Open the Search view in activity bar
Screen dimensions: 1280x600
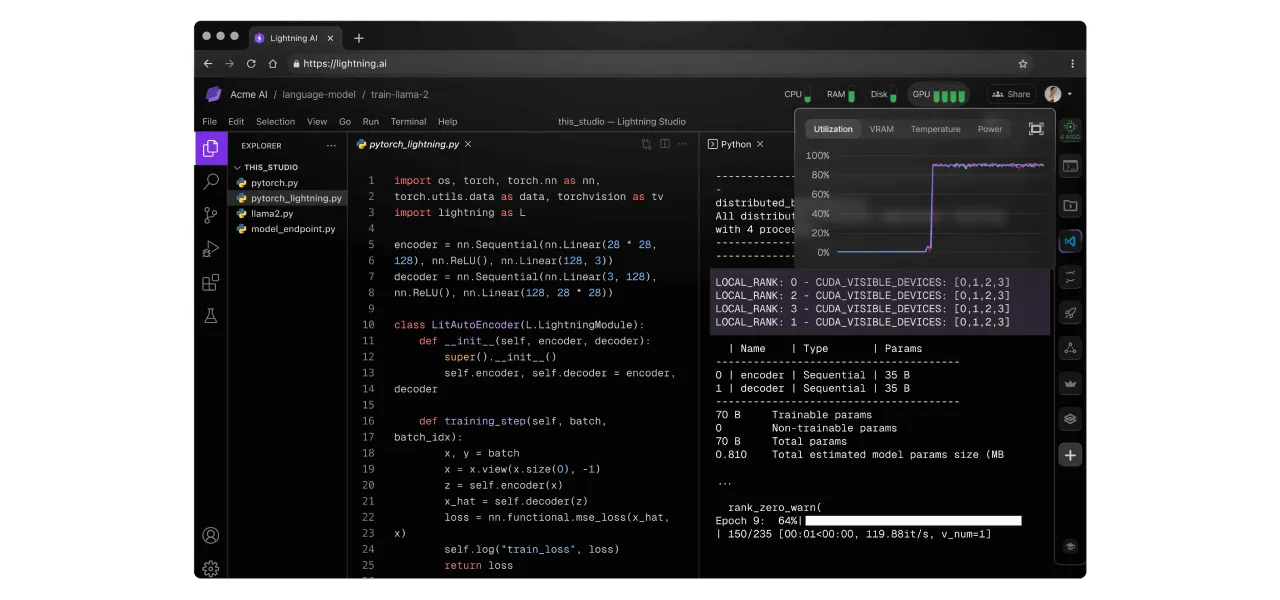click(211, 182)
